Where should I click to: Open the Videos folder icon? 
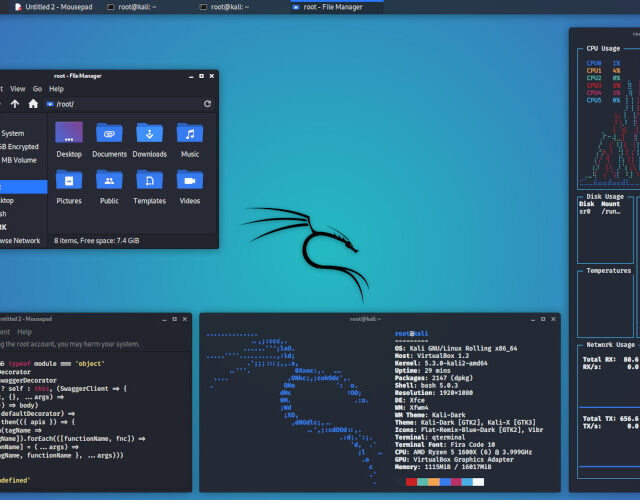(190, 187)
